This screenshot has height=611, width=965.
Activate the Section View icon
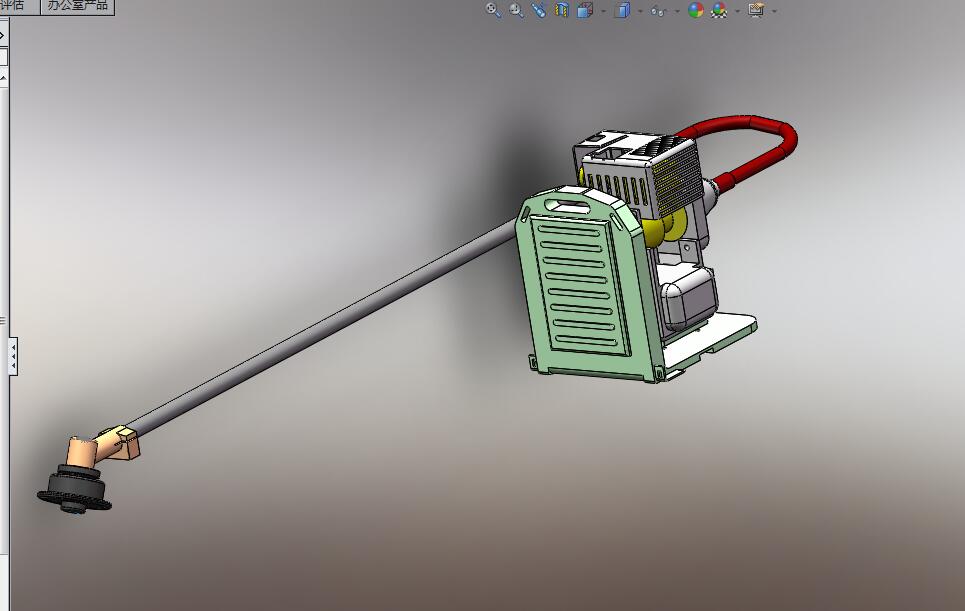pos(561,10)
